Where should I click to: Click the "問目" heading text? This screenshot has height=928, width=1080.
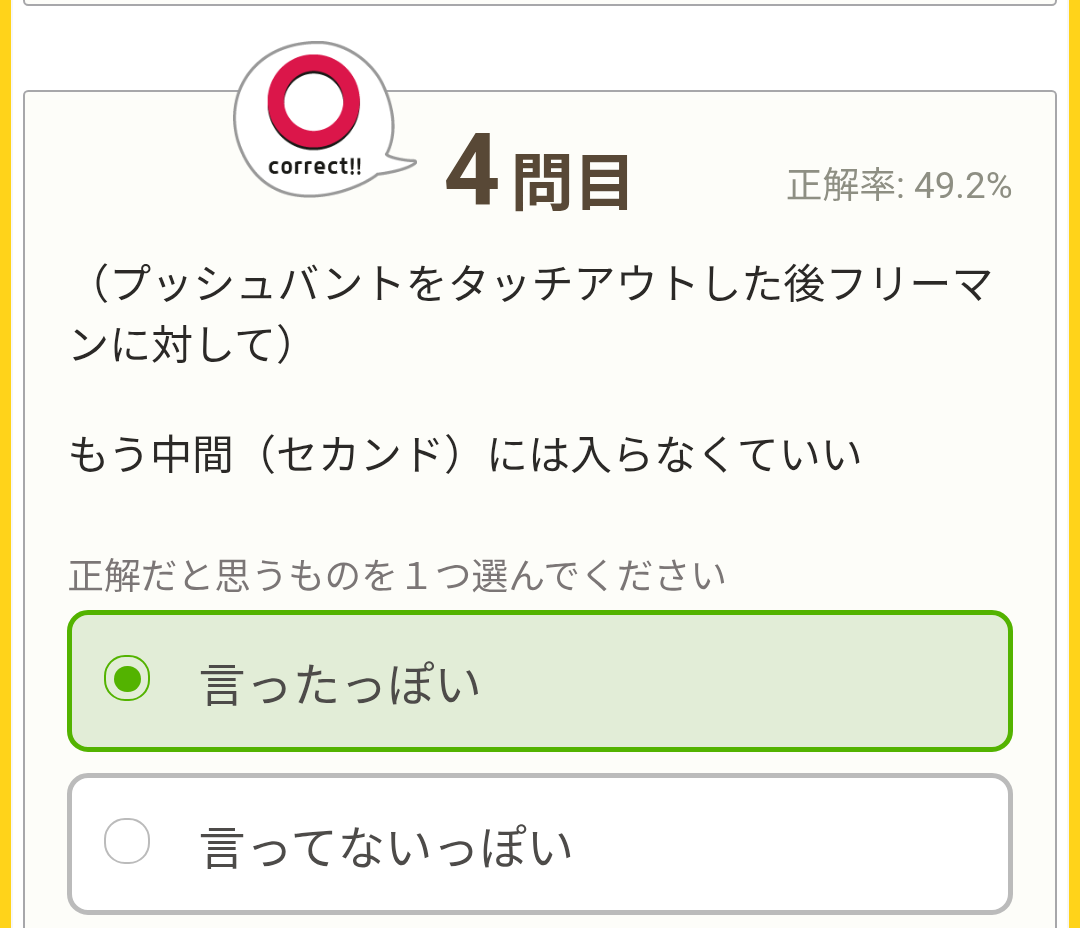tap(571, 183)
